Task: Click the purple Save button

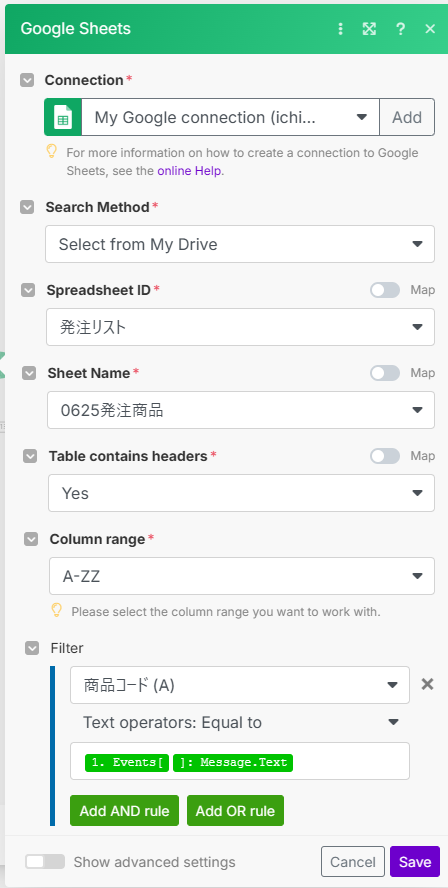Action: [x=415, y=861]
